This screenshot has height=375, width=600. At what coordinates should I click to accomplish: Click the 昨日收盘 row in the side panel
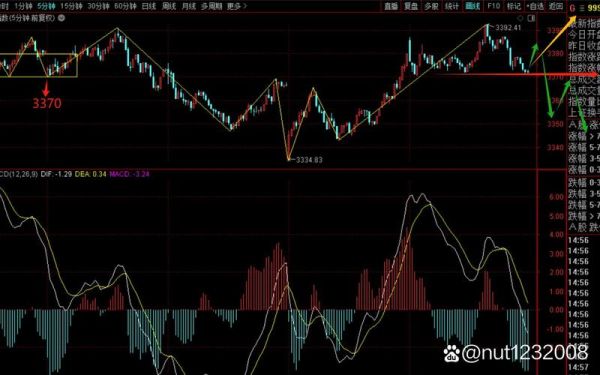point(584,46)
